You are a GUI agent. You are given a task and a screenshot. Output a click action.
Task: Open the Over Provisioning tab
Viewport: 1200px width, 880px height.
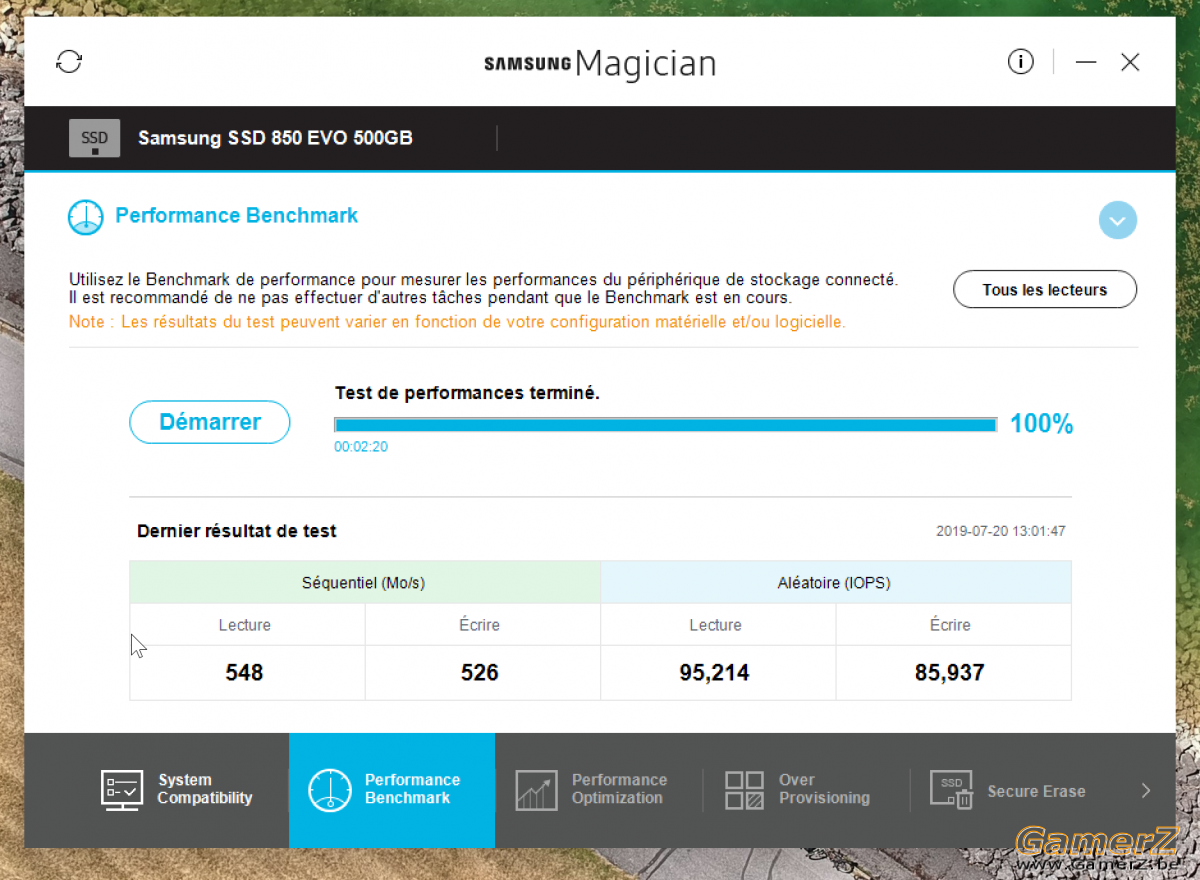(806, 790)
